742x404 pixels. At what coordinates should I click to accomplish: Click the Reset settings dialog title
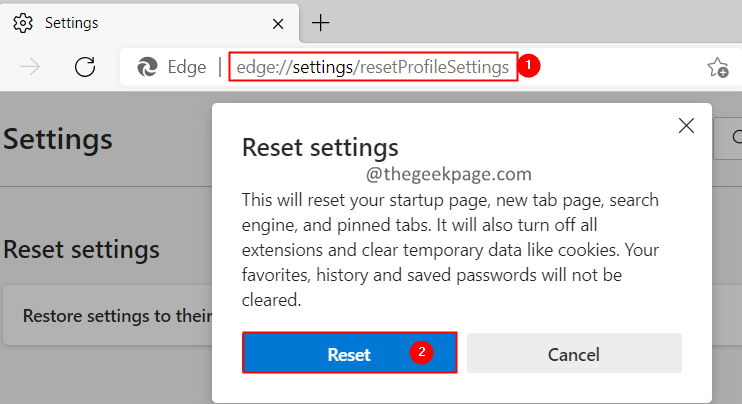pos(320,147)
